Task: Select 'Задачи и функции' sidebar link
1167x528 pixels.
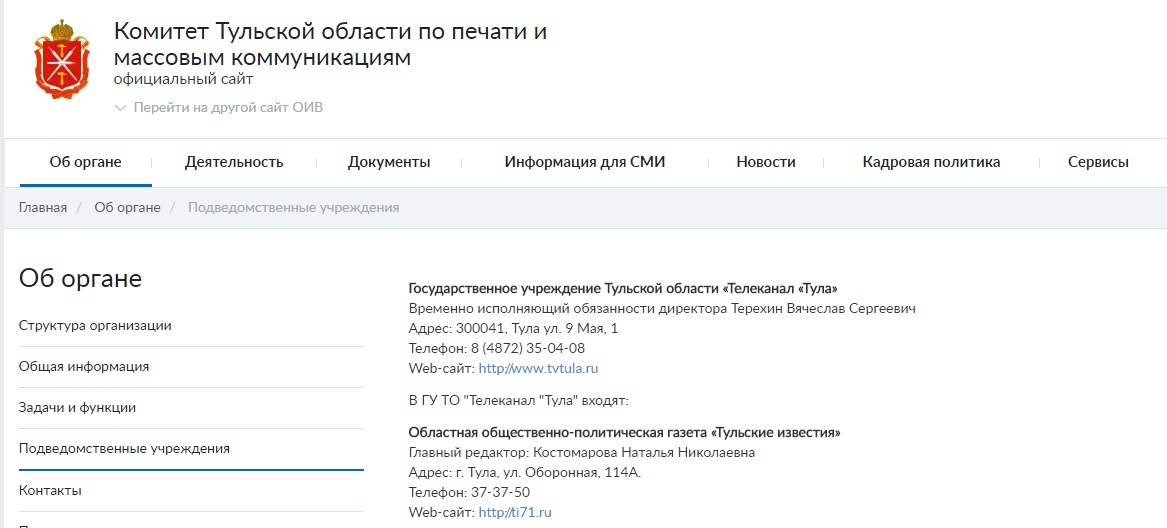Action: 77,407
